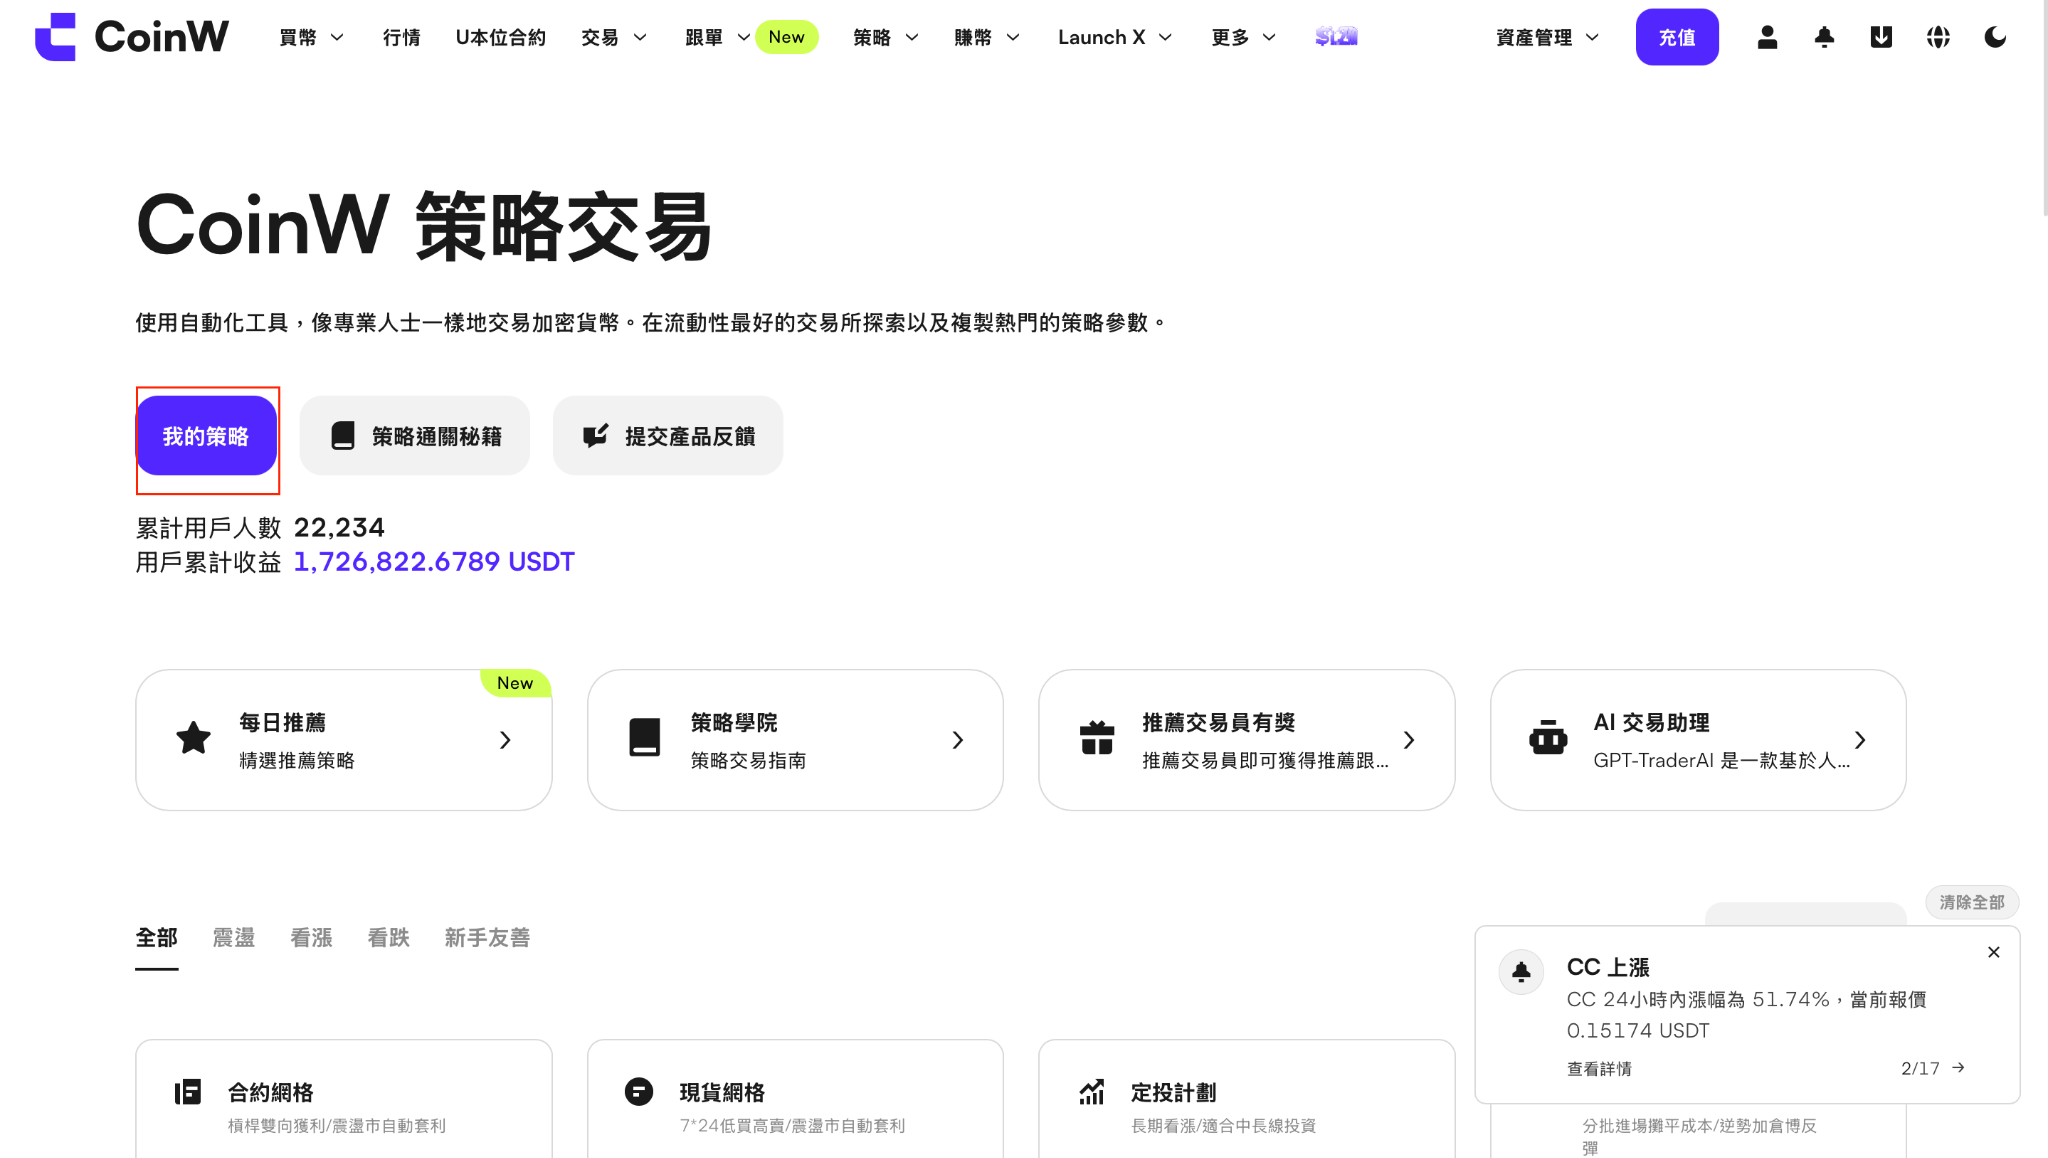
Task: Open the notifications bell in the header
Action: [x=1824, y=37]
